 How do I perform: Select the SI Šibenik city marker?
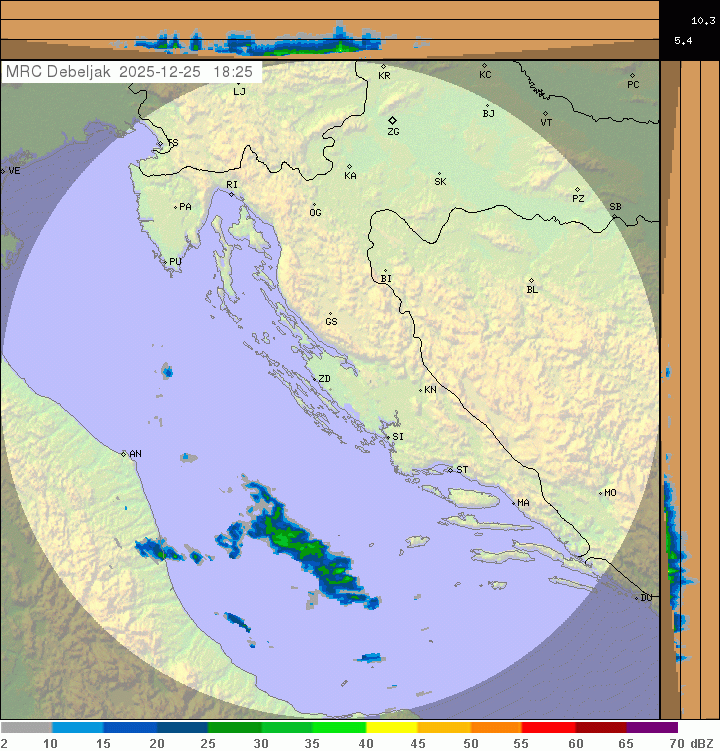(x=388, y=436)
